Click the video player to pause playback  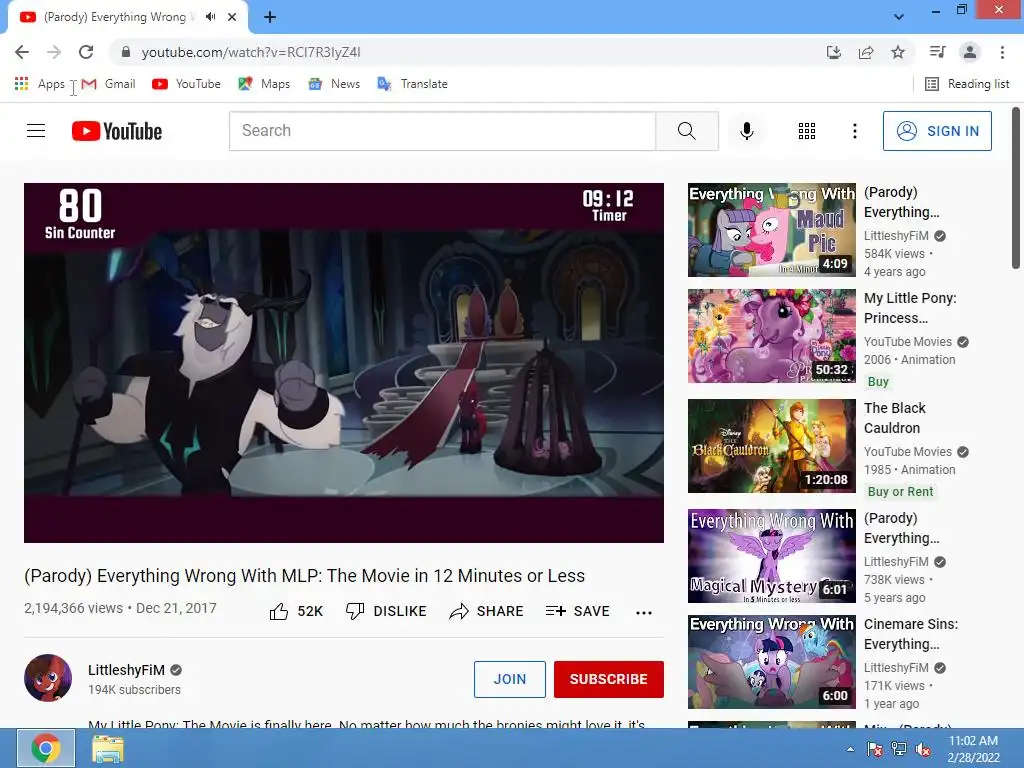tap(344, 362)
